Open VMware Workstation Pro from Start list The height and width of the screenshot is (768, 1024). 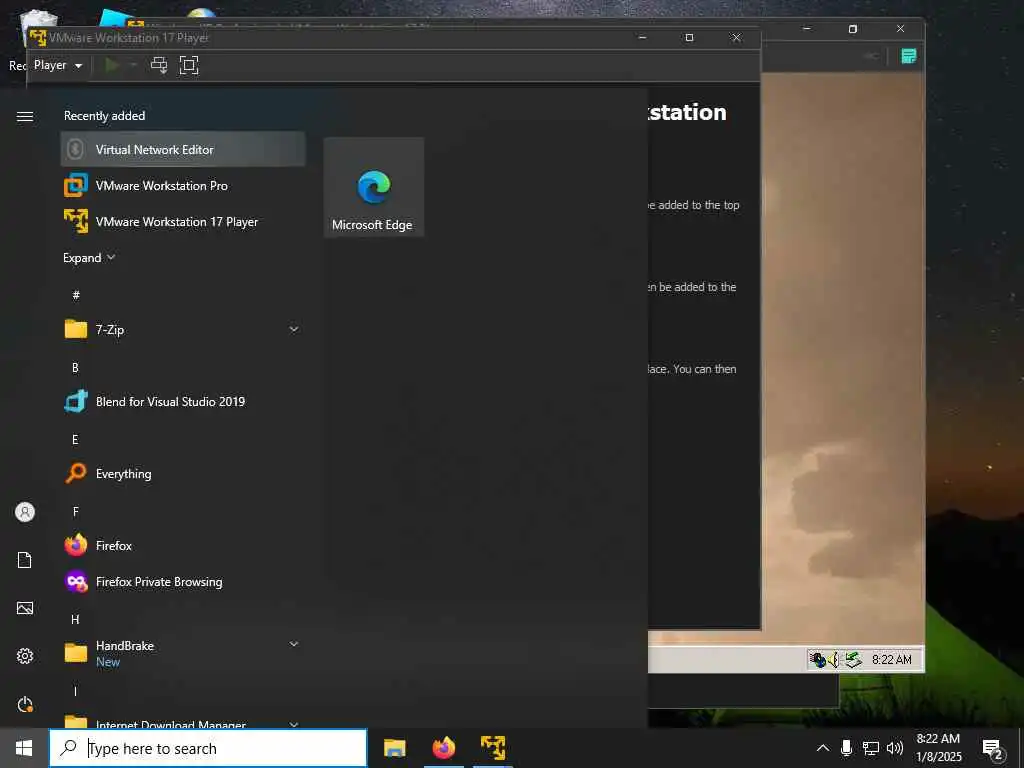coord(183,185)
